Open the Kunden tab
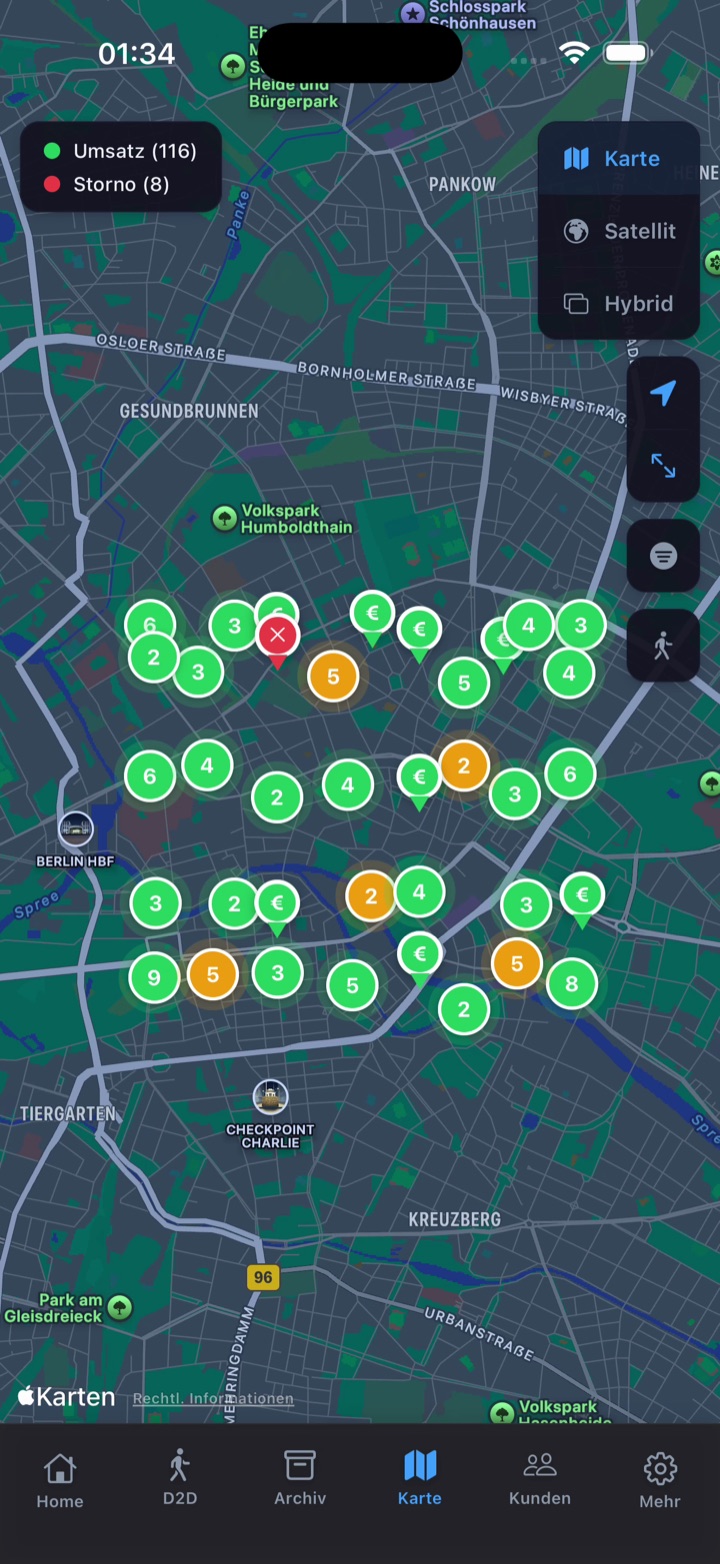720x1564 pixels. pyautogui.click(x=540, y=1478)
